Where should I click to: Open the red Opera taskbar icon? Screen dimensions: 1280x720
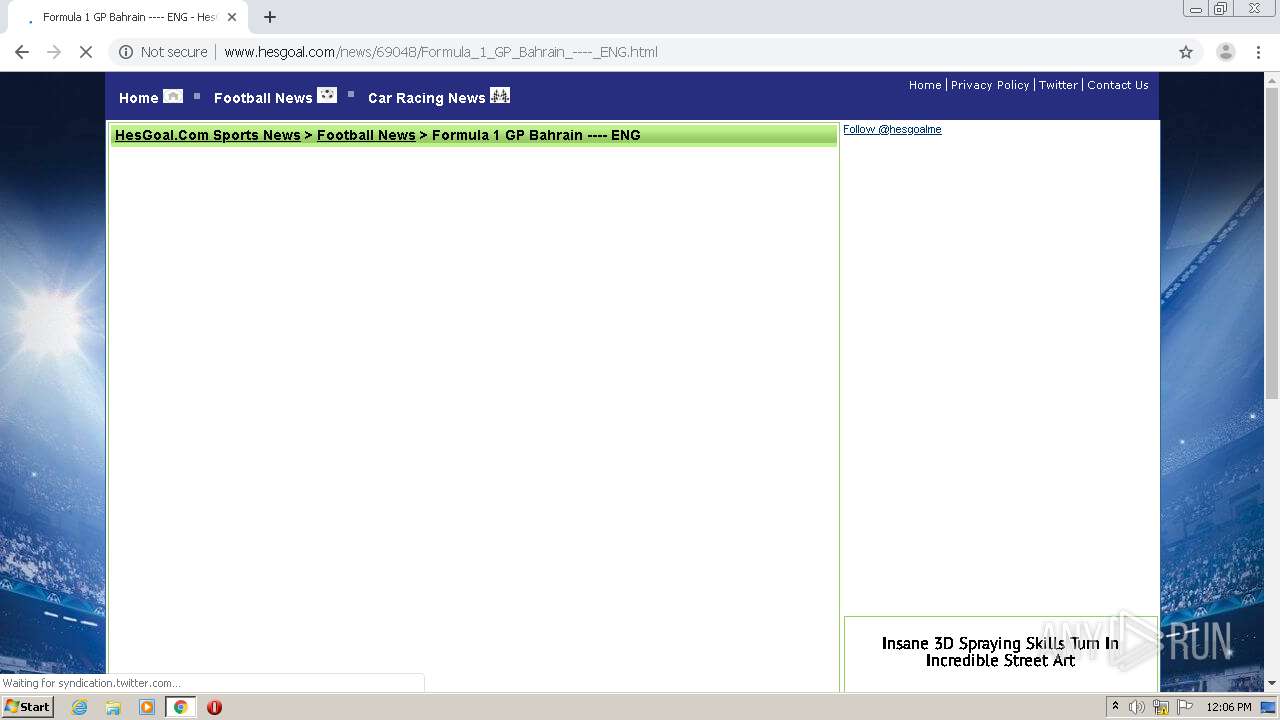click(x=214, y=707)
